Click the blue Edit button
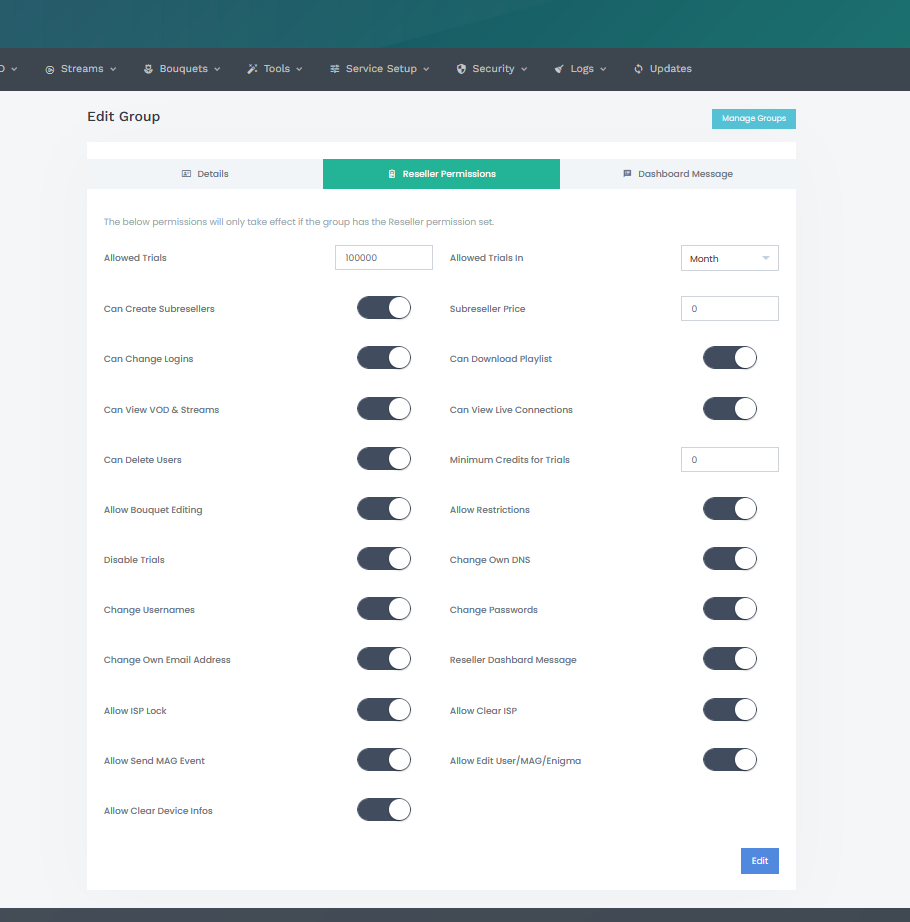 tap(759, 861)
